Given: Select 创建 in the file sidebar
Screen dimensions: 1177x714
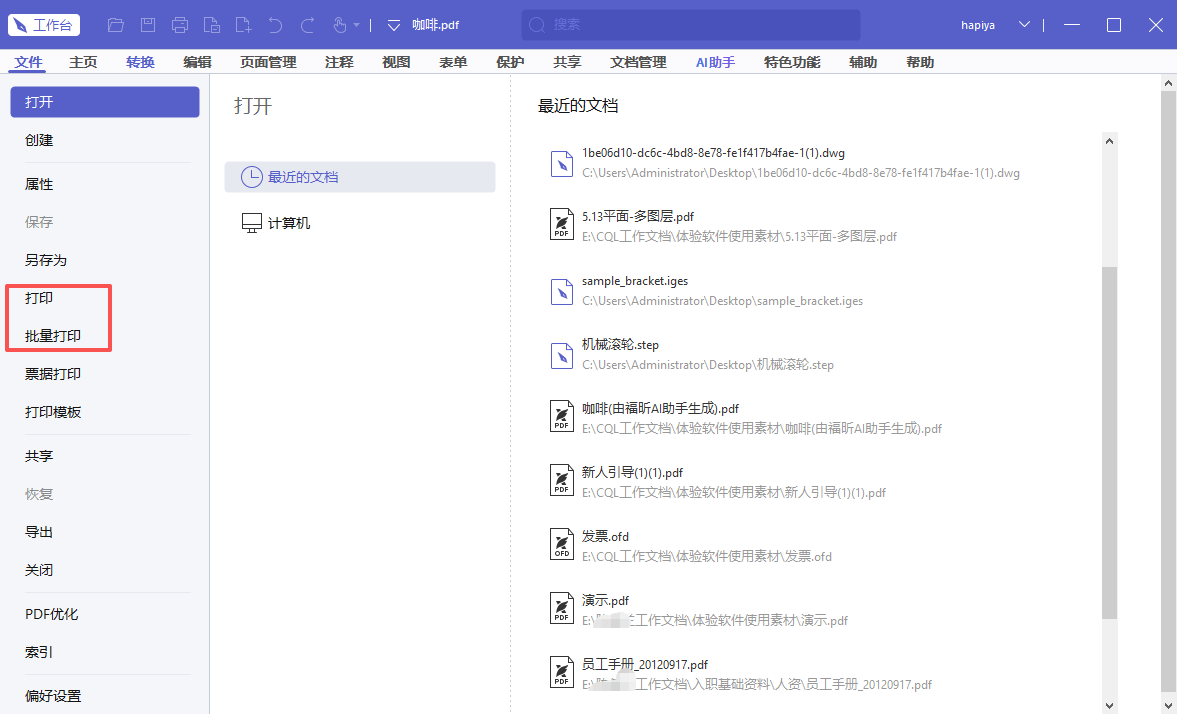Looking at the screenshot, I should (39, 140).
